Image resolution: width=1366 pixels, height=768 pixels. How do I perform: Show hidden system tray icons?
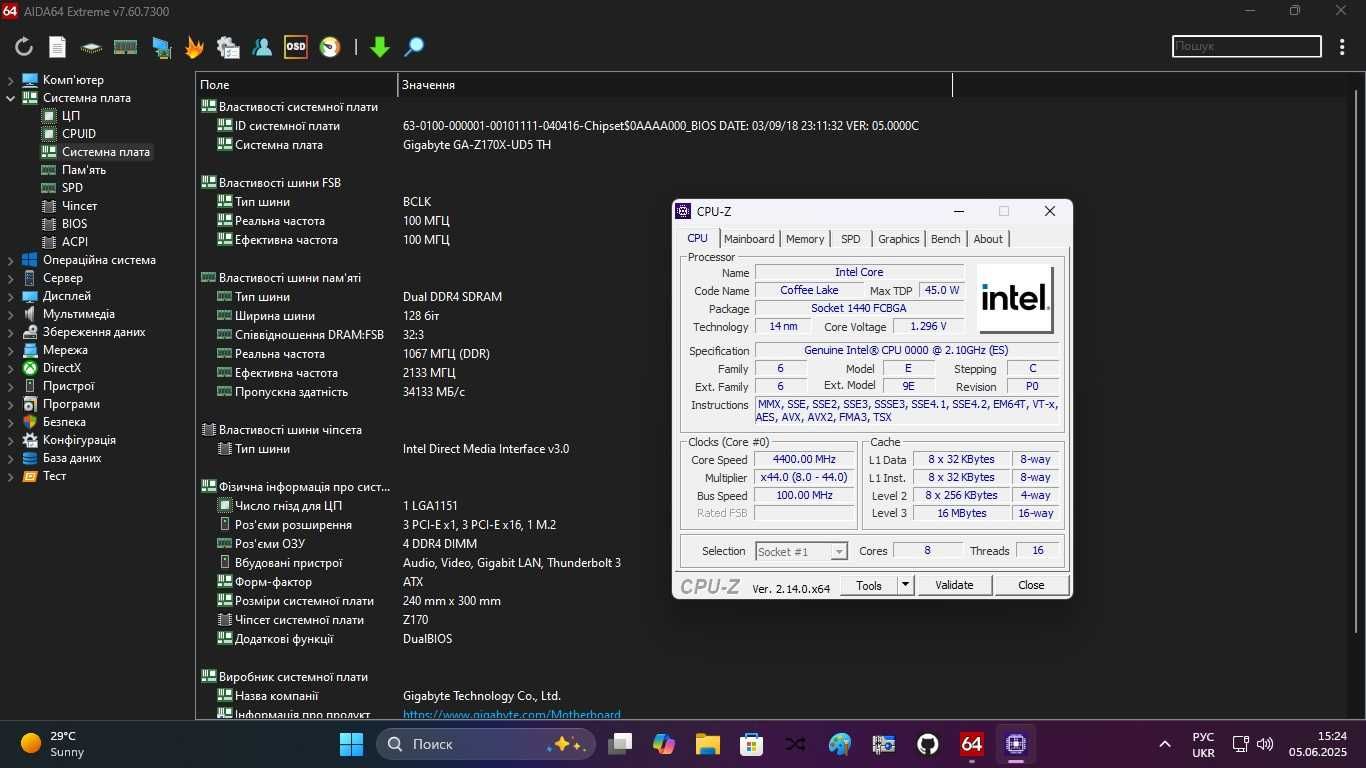(1165, 744)
